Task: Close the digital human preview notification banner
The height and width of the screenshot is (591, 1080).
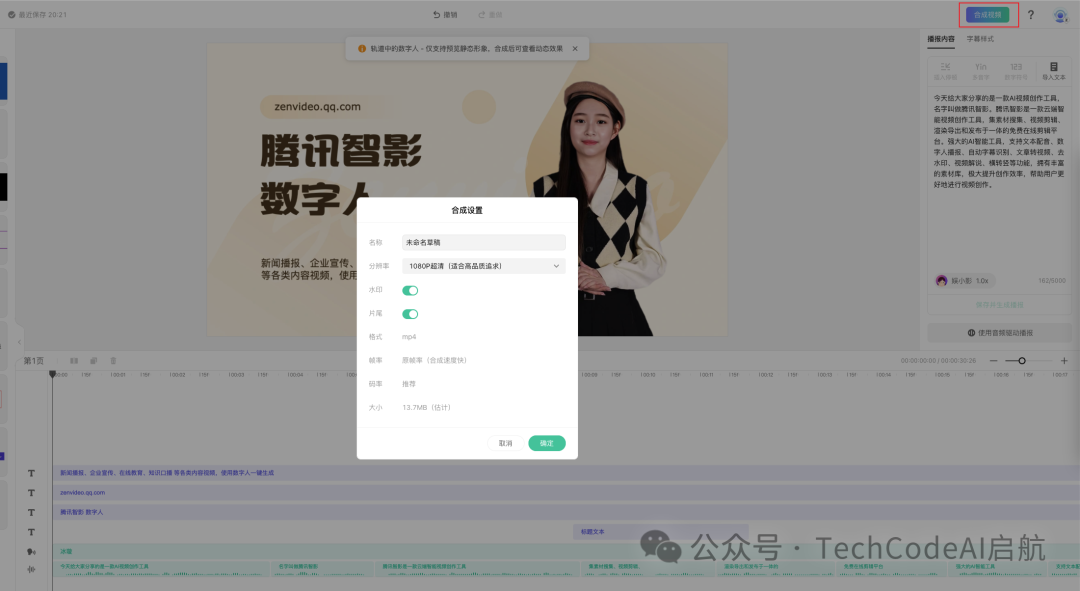Action: pyautogui.click(x=575, y=48)
